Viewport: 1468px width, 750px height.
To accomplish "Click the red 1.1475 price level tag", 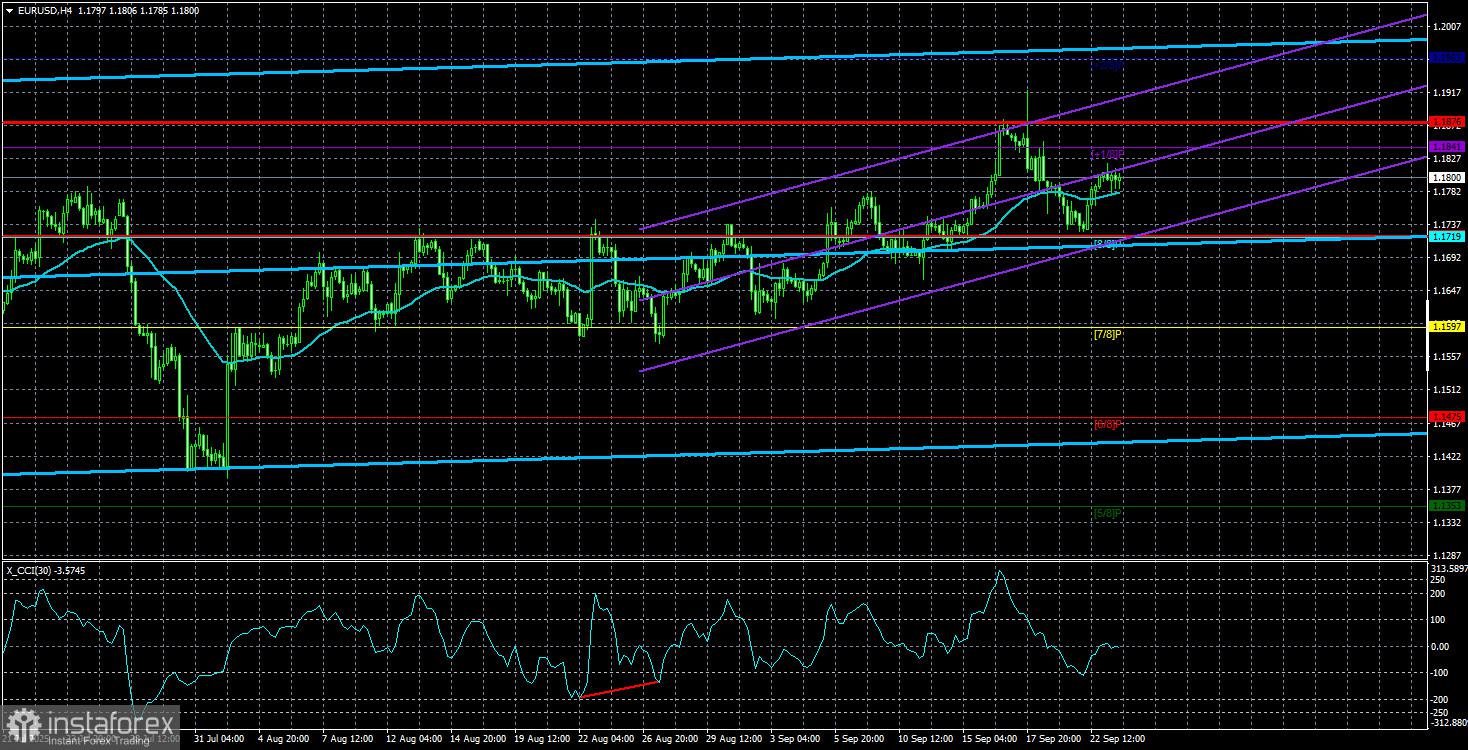I will point(1447,417).
